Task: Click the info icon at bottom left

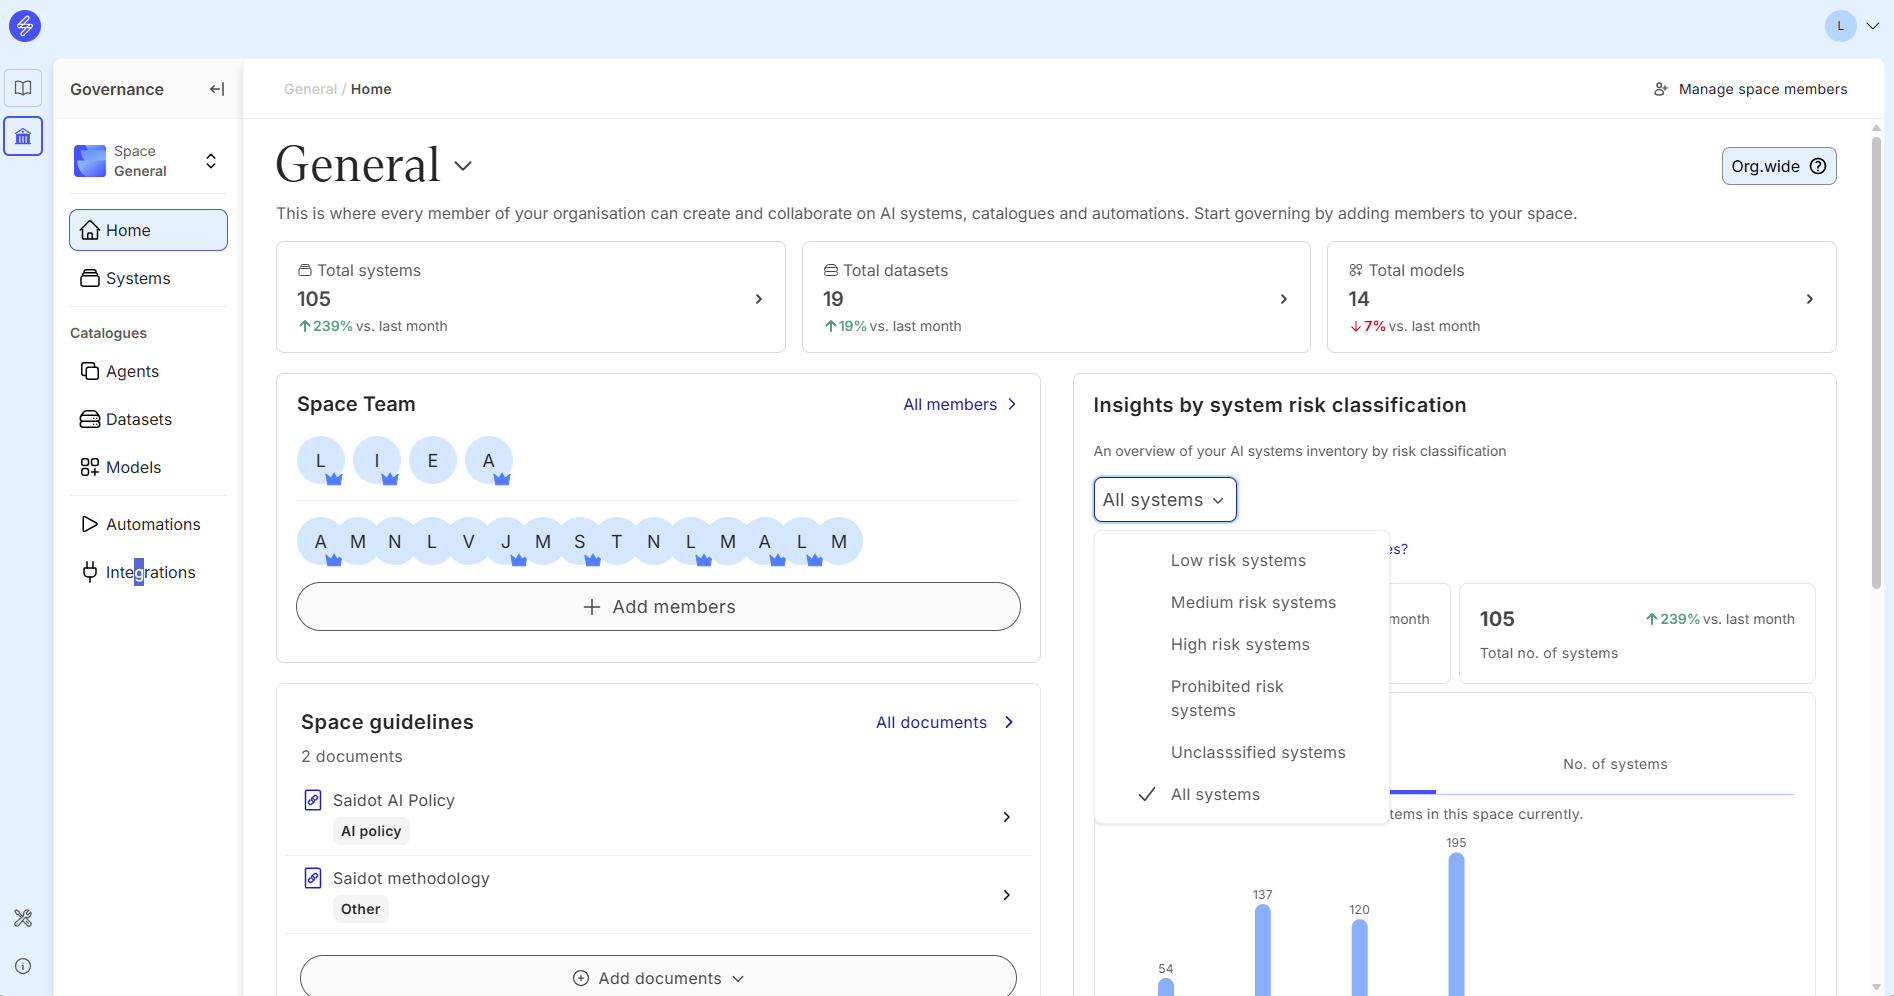Action: (23, 966)
